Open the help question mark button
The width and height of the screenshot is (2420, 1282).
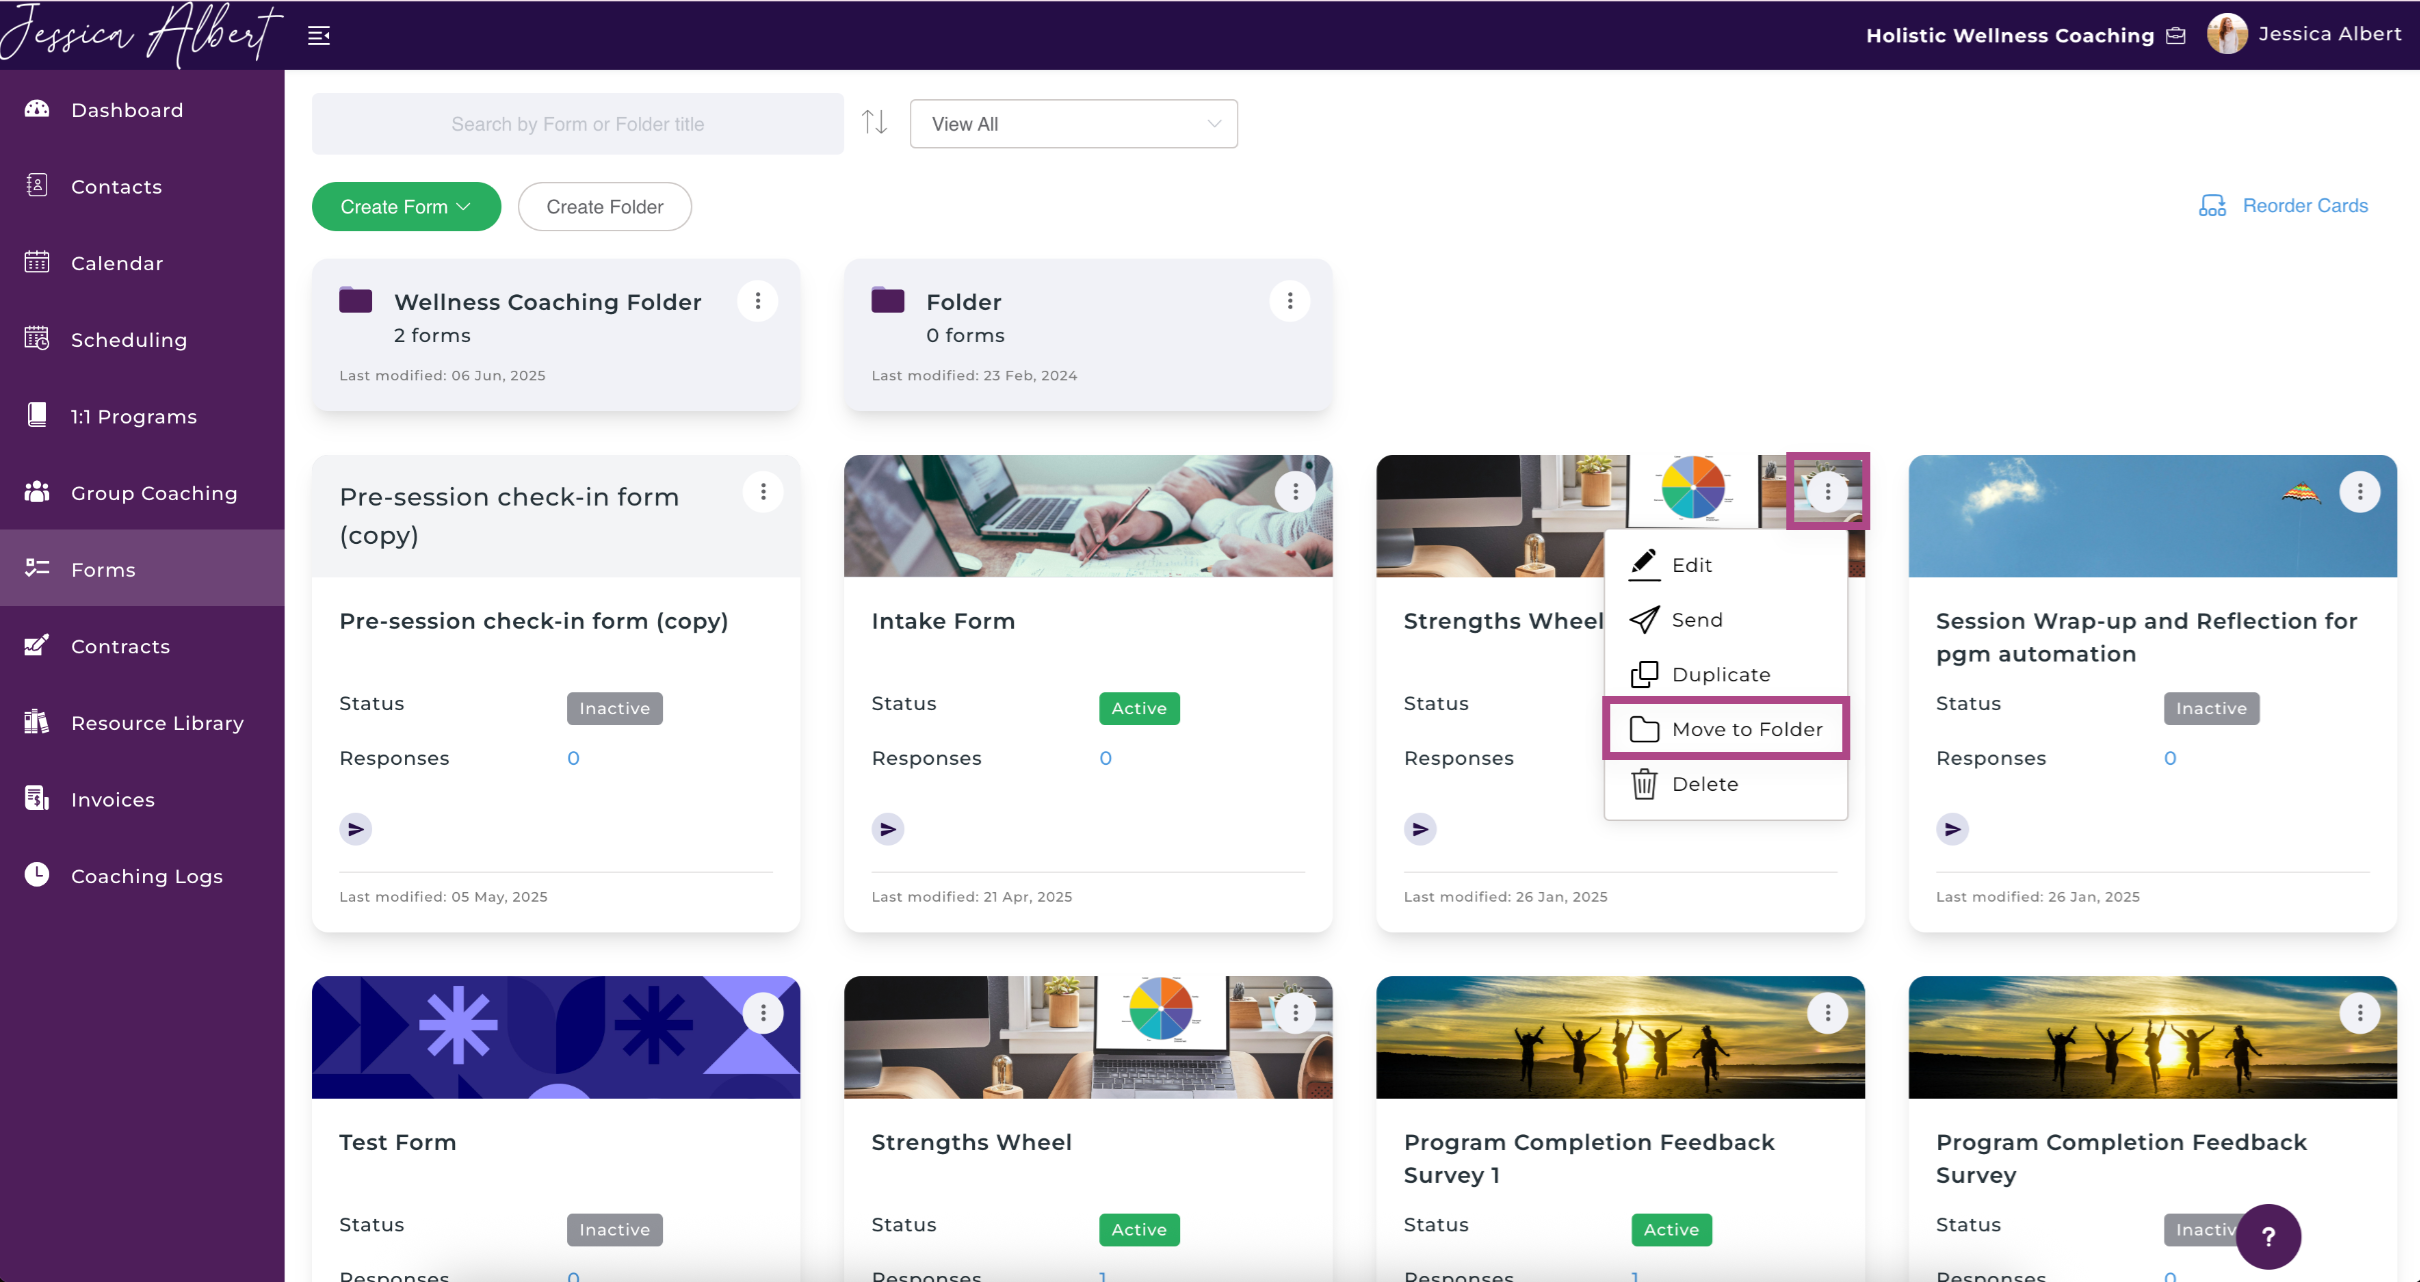(x=2269, y=1237)
